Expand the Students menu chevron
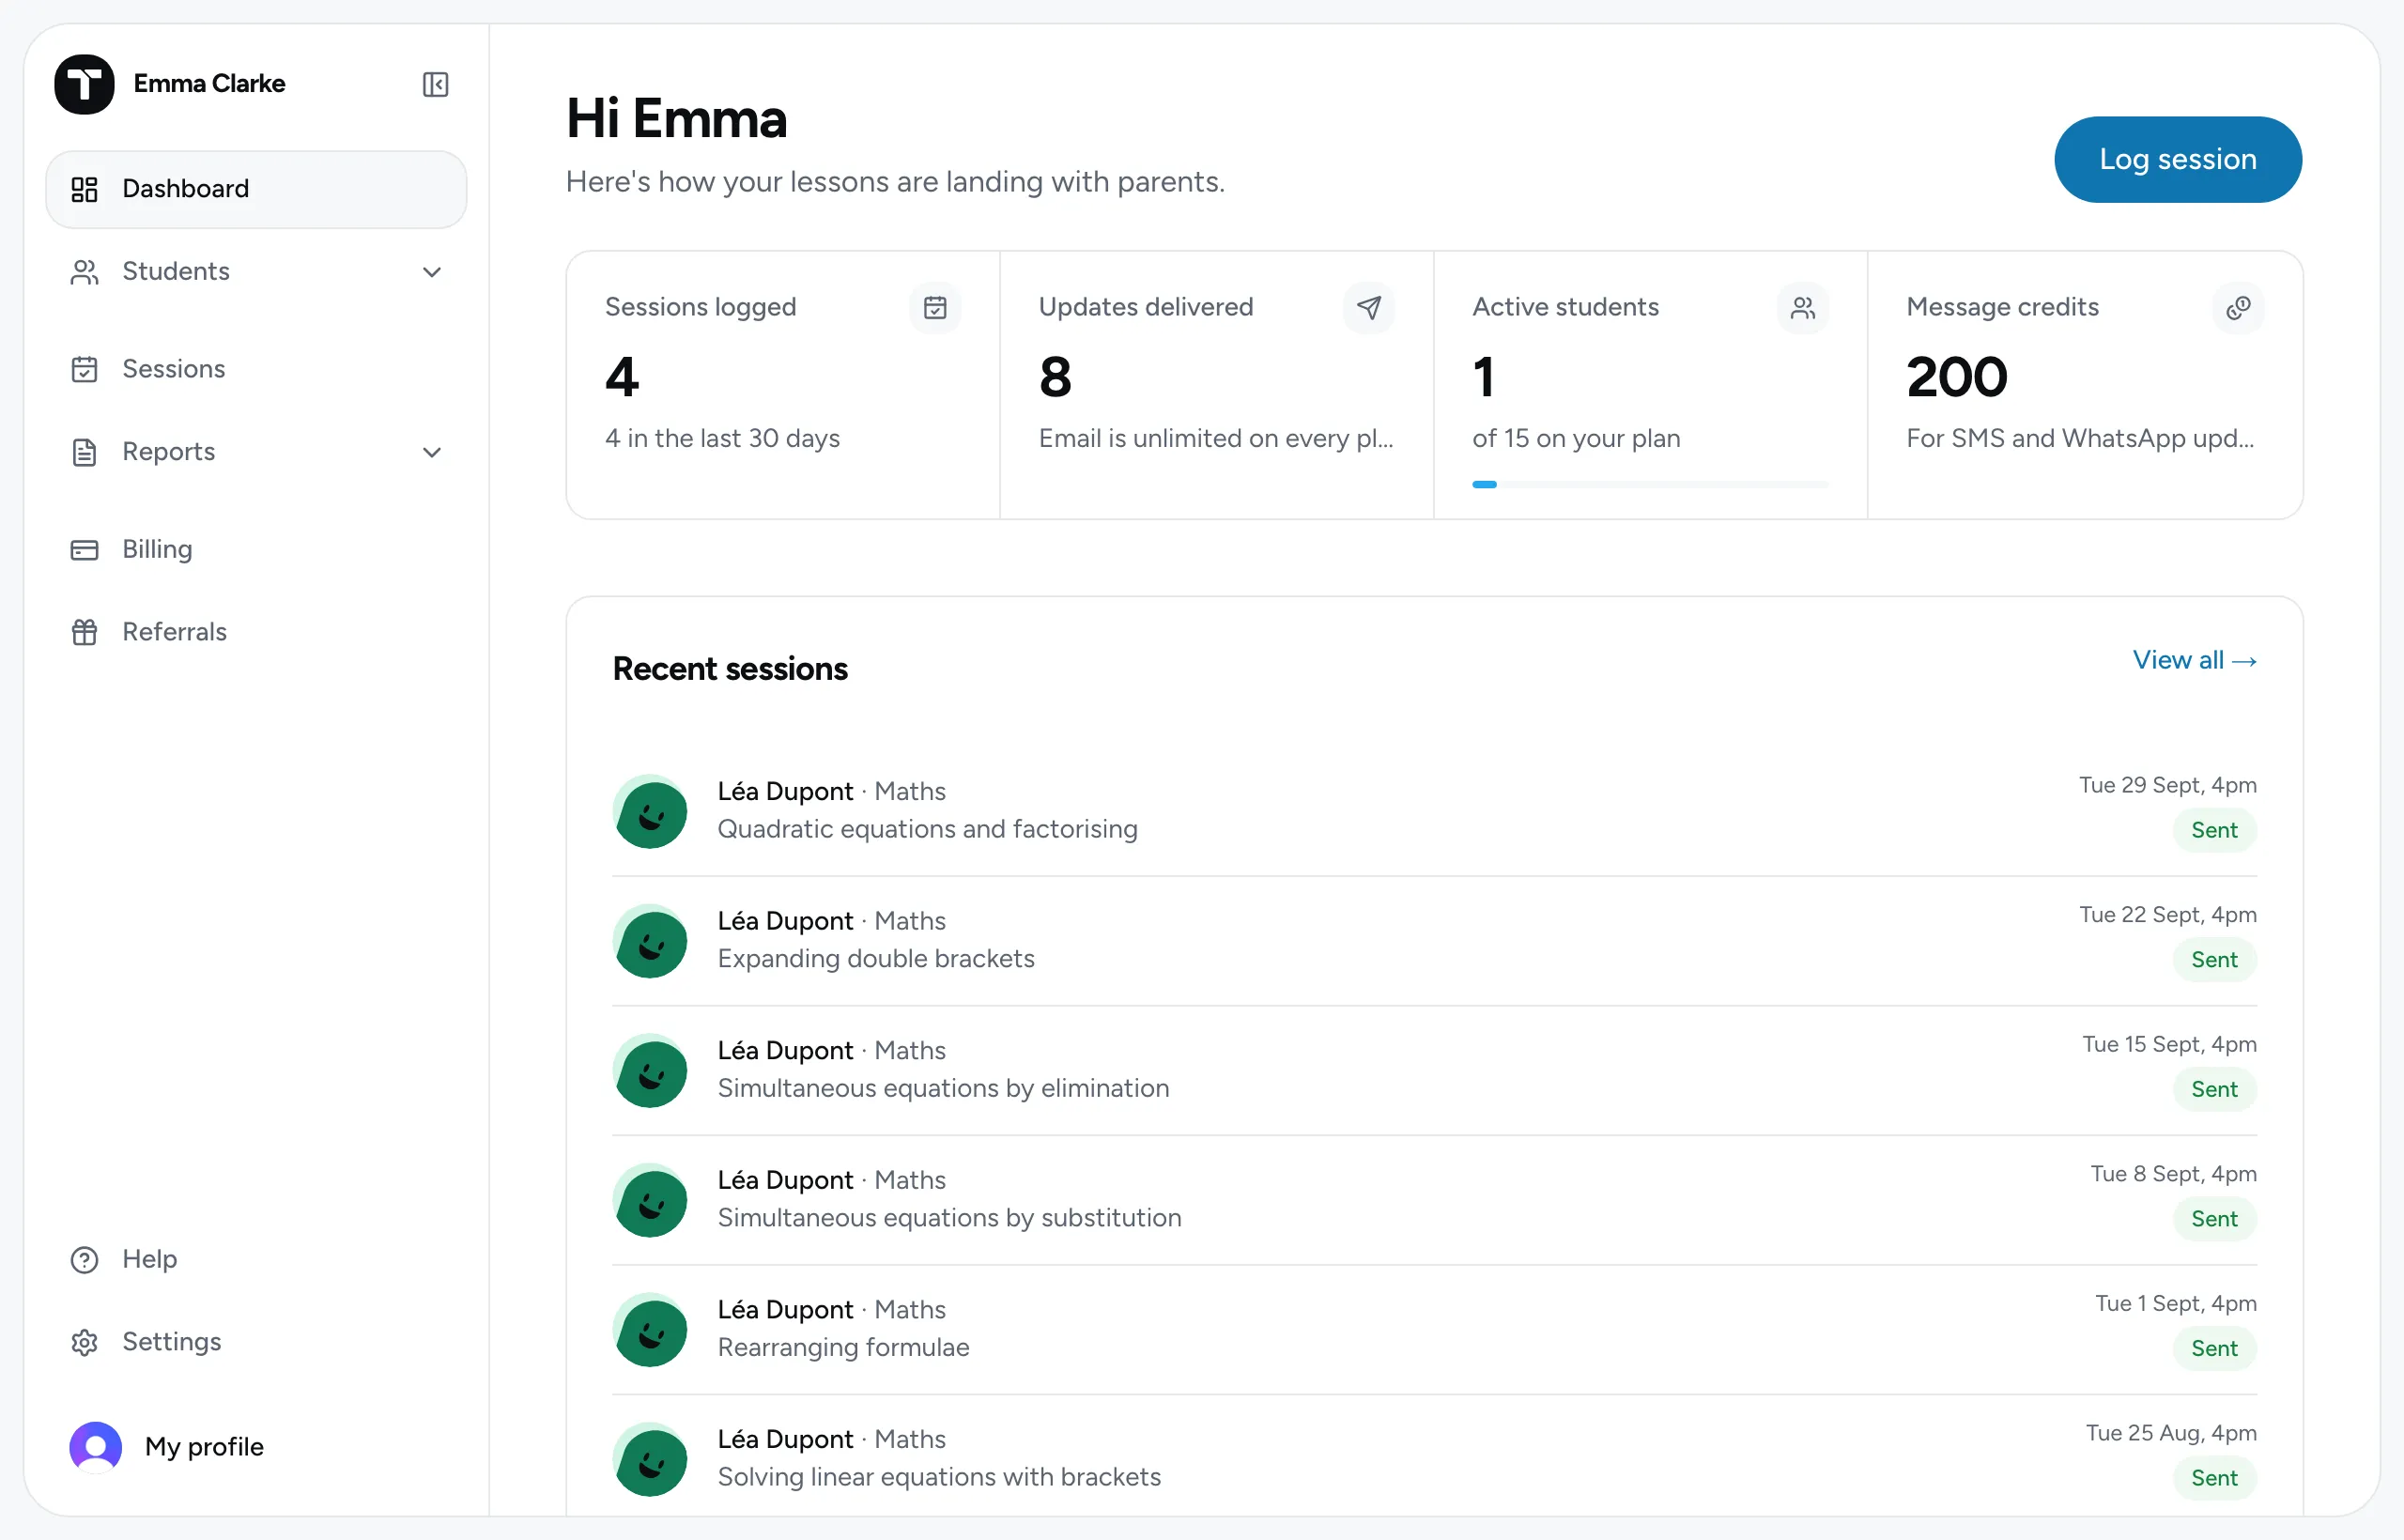The height and width of the screenshot is (1540, 2404). pyautogui.click(x=432, y=272)
